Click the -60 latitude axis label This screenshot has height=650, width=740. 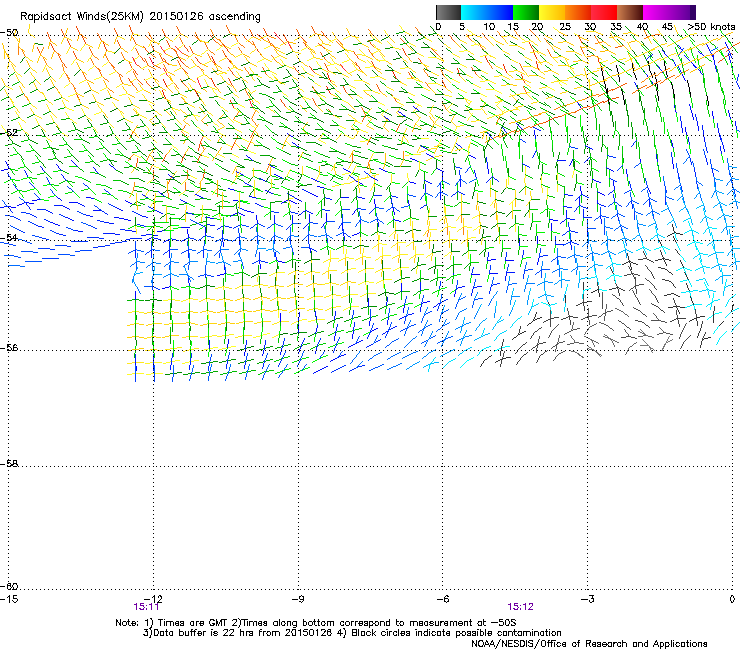[x=9, y=586]
